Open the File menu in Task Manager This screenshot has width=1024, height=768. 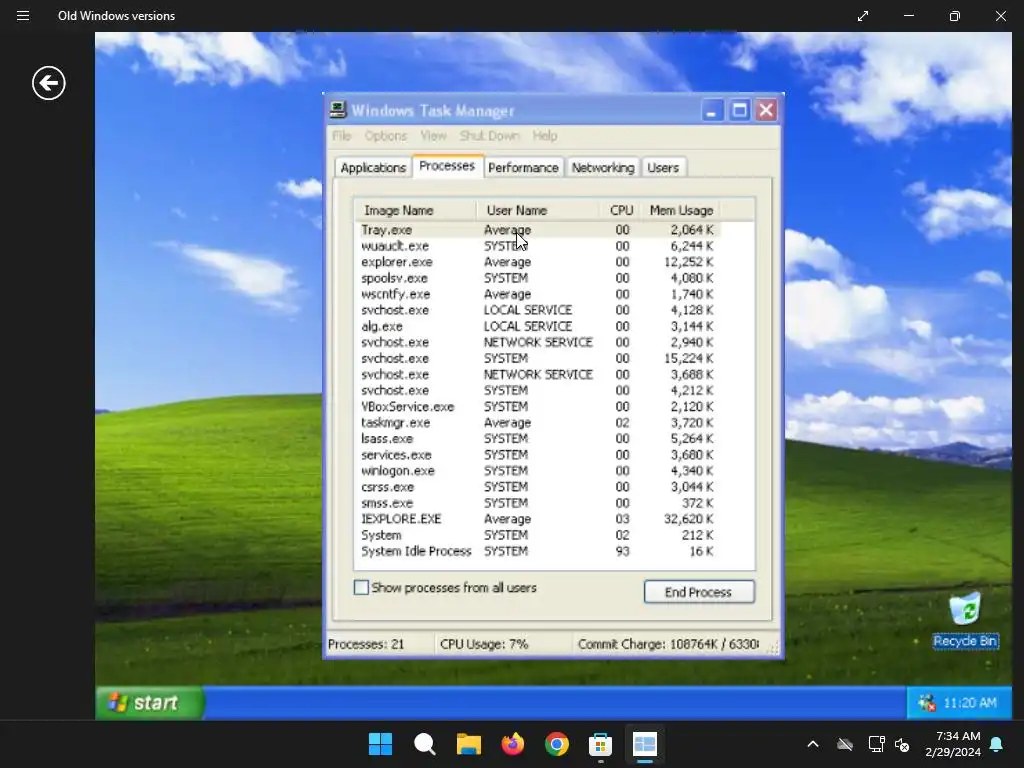coord(342,136)
